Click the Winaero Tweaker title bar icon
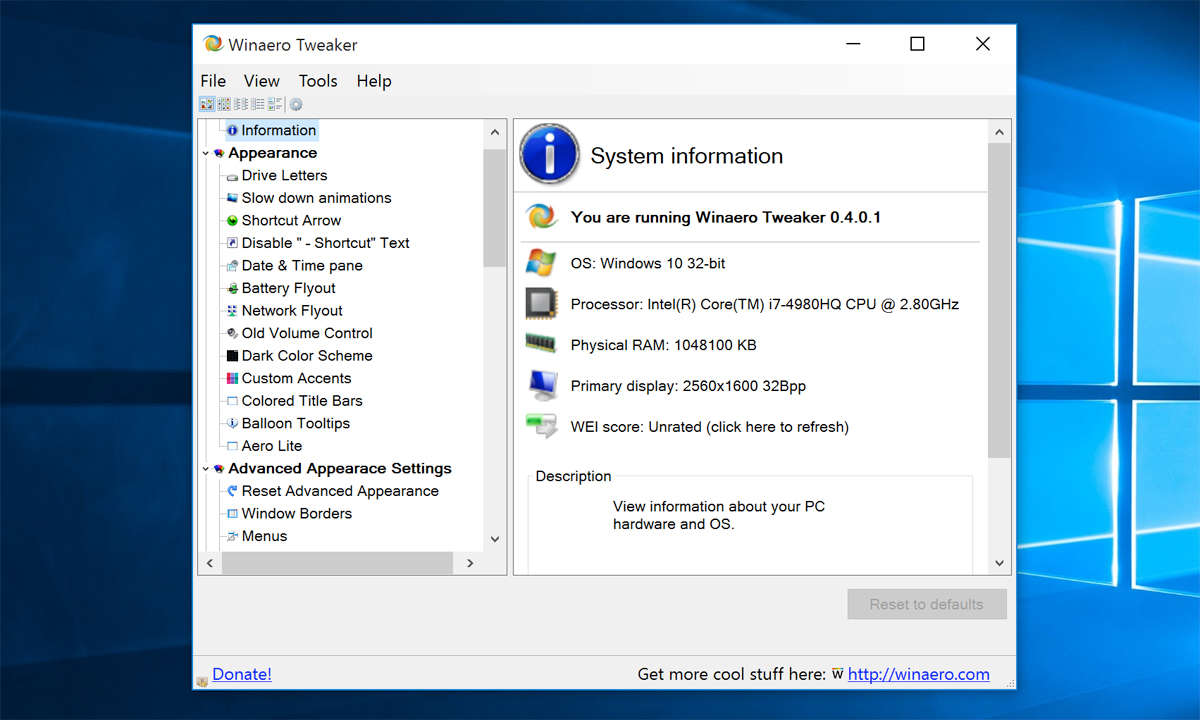 [213, 44]
